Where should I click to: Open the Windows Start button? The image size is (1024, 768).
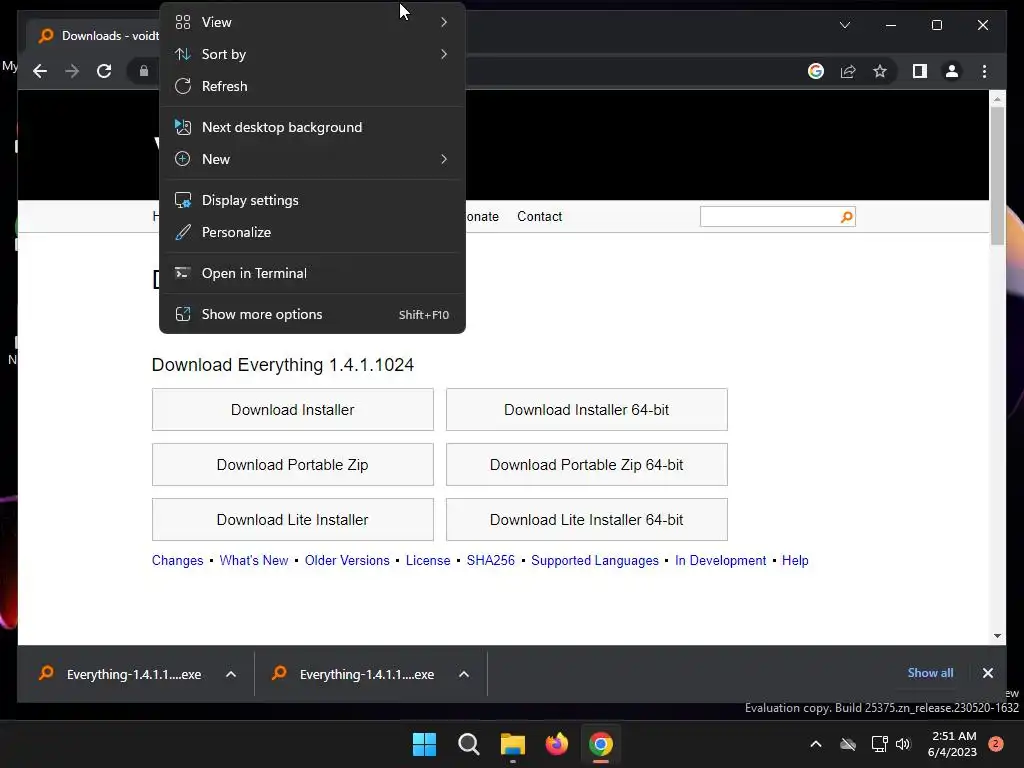click(x=424, y=744)
